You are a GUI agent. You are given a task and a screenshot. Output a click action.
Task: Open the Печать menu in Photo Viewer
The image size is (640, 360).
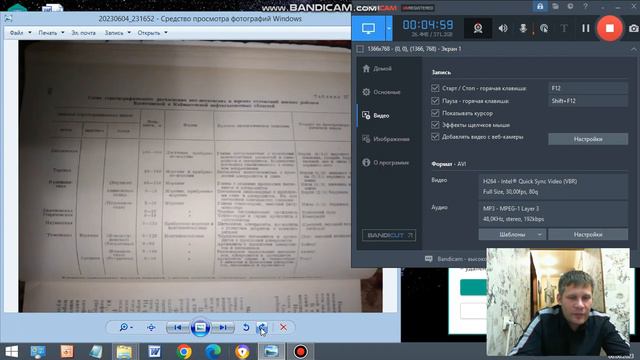(51, 33)
